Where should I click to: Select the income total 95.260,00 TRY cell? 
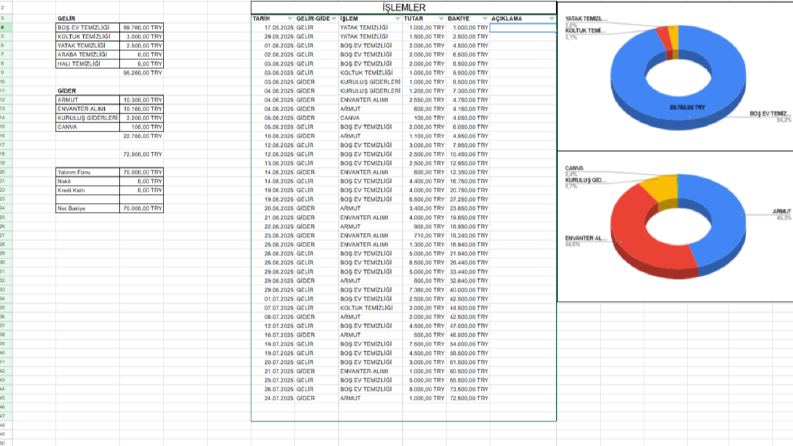pyautogui.click(x=142, y=73)
